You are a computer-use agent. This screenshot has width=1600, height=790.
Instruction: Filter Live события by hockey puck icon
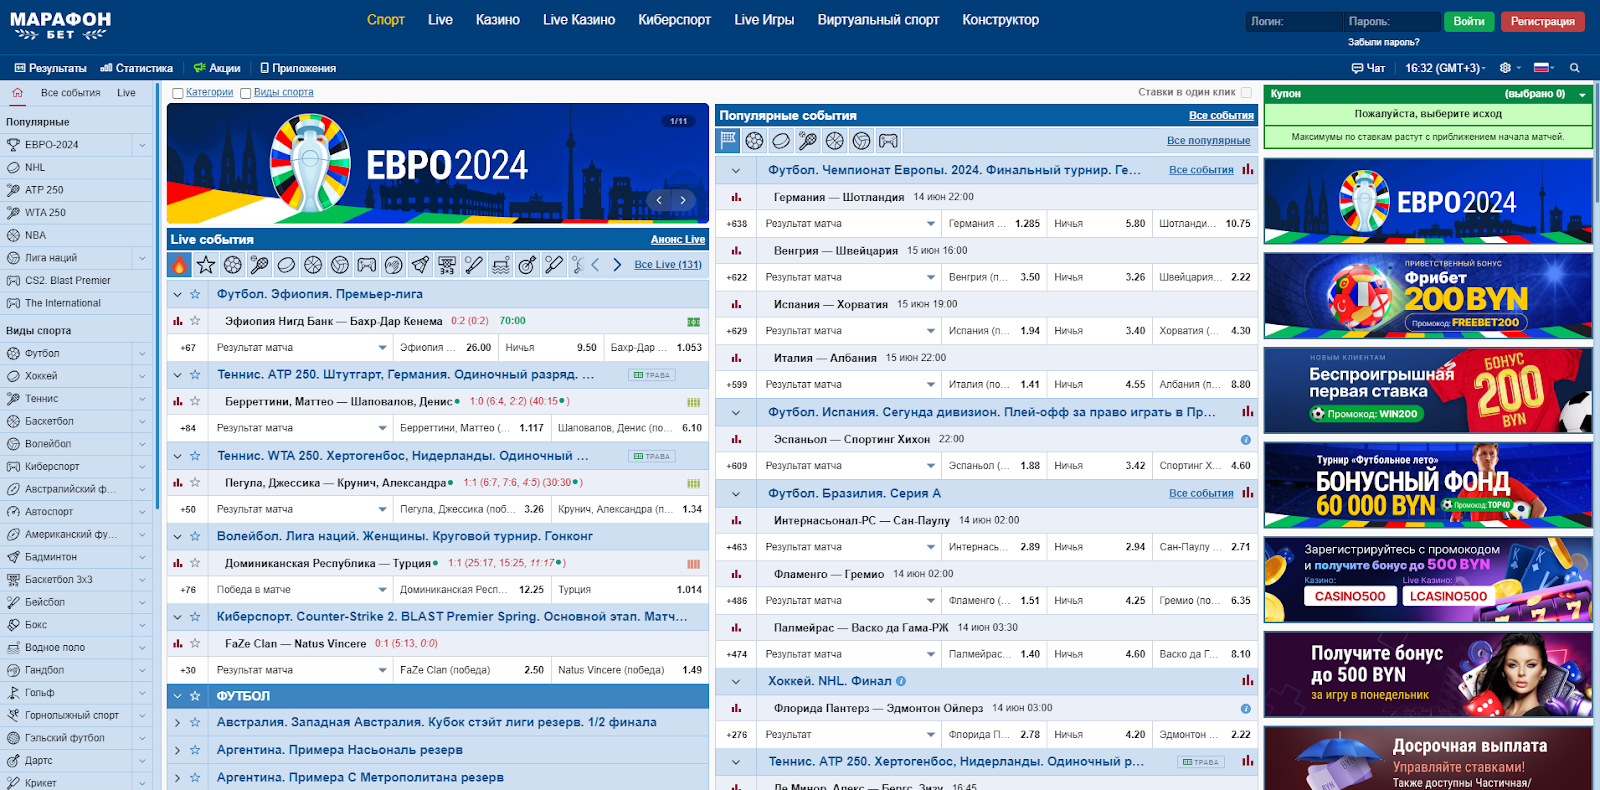(286, 265)
